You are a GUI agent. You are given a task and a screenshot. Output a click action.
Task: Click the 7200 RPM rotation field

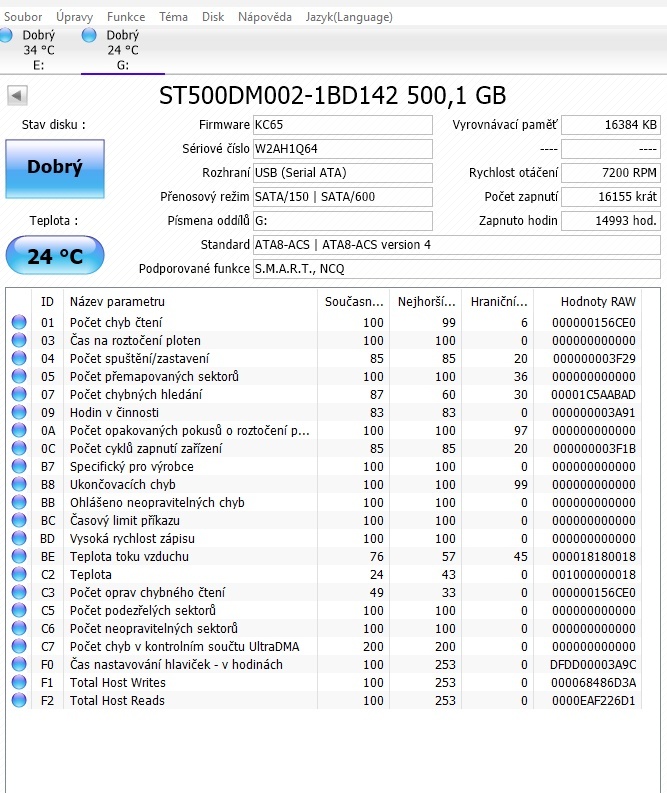(611, 173)
